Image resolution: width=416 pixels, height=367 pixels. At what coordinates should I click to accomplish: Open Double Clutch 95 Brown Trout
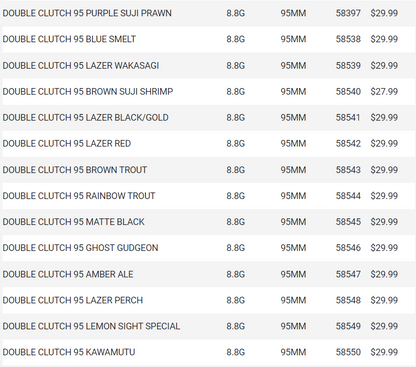click(75, 170)
